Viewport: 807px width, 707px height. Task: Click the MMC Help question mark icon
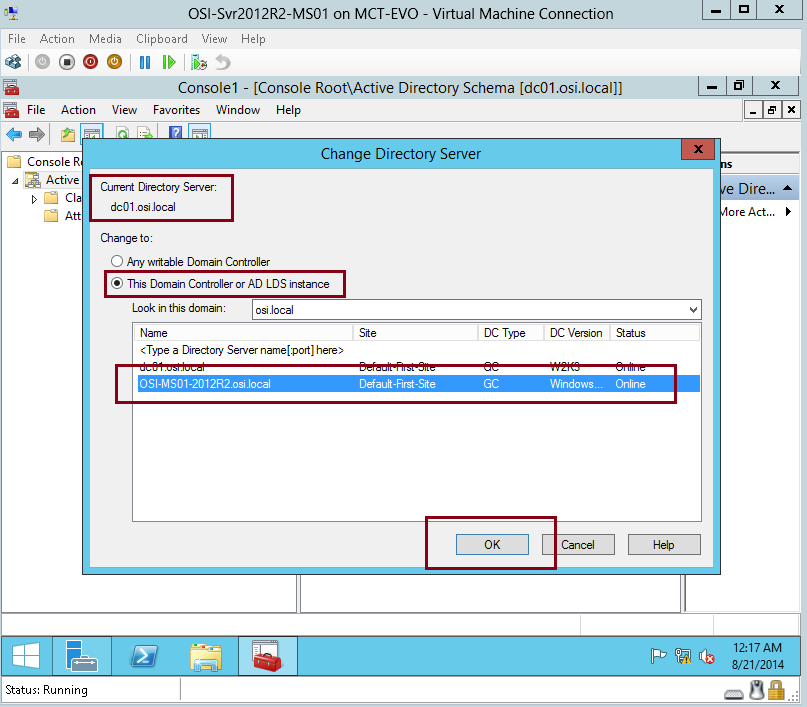click(176, 133)
